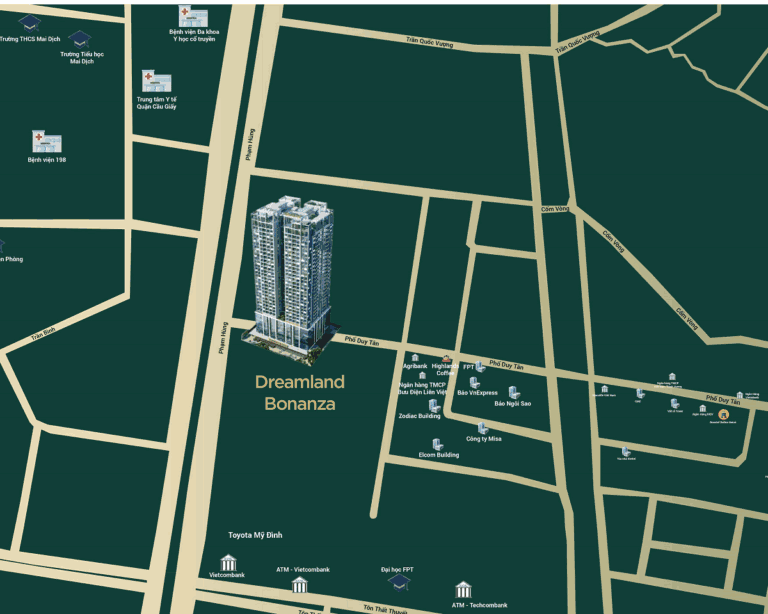Click the Zodiac Building icon
Image resolution: width=768 pixels, height=614 pixels.
(x=434, y=406)
